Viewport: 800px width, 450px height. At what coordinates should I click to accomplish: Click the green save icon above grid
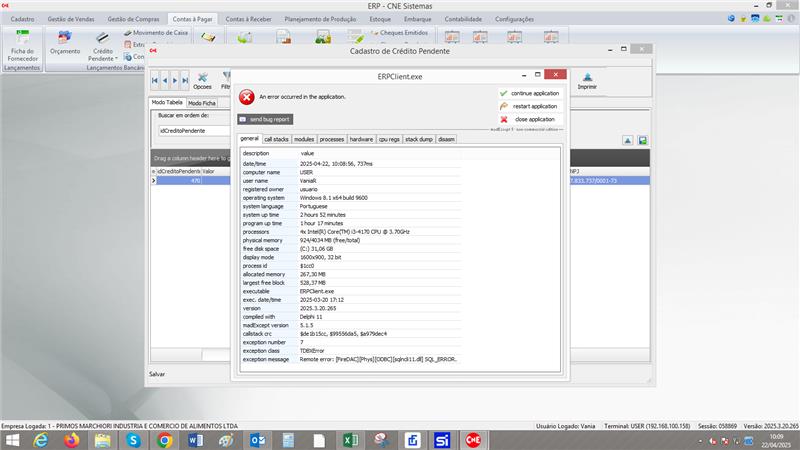coord(643,141)
